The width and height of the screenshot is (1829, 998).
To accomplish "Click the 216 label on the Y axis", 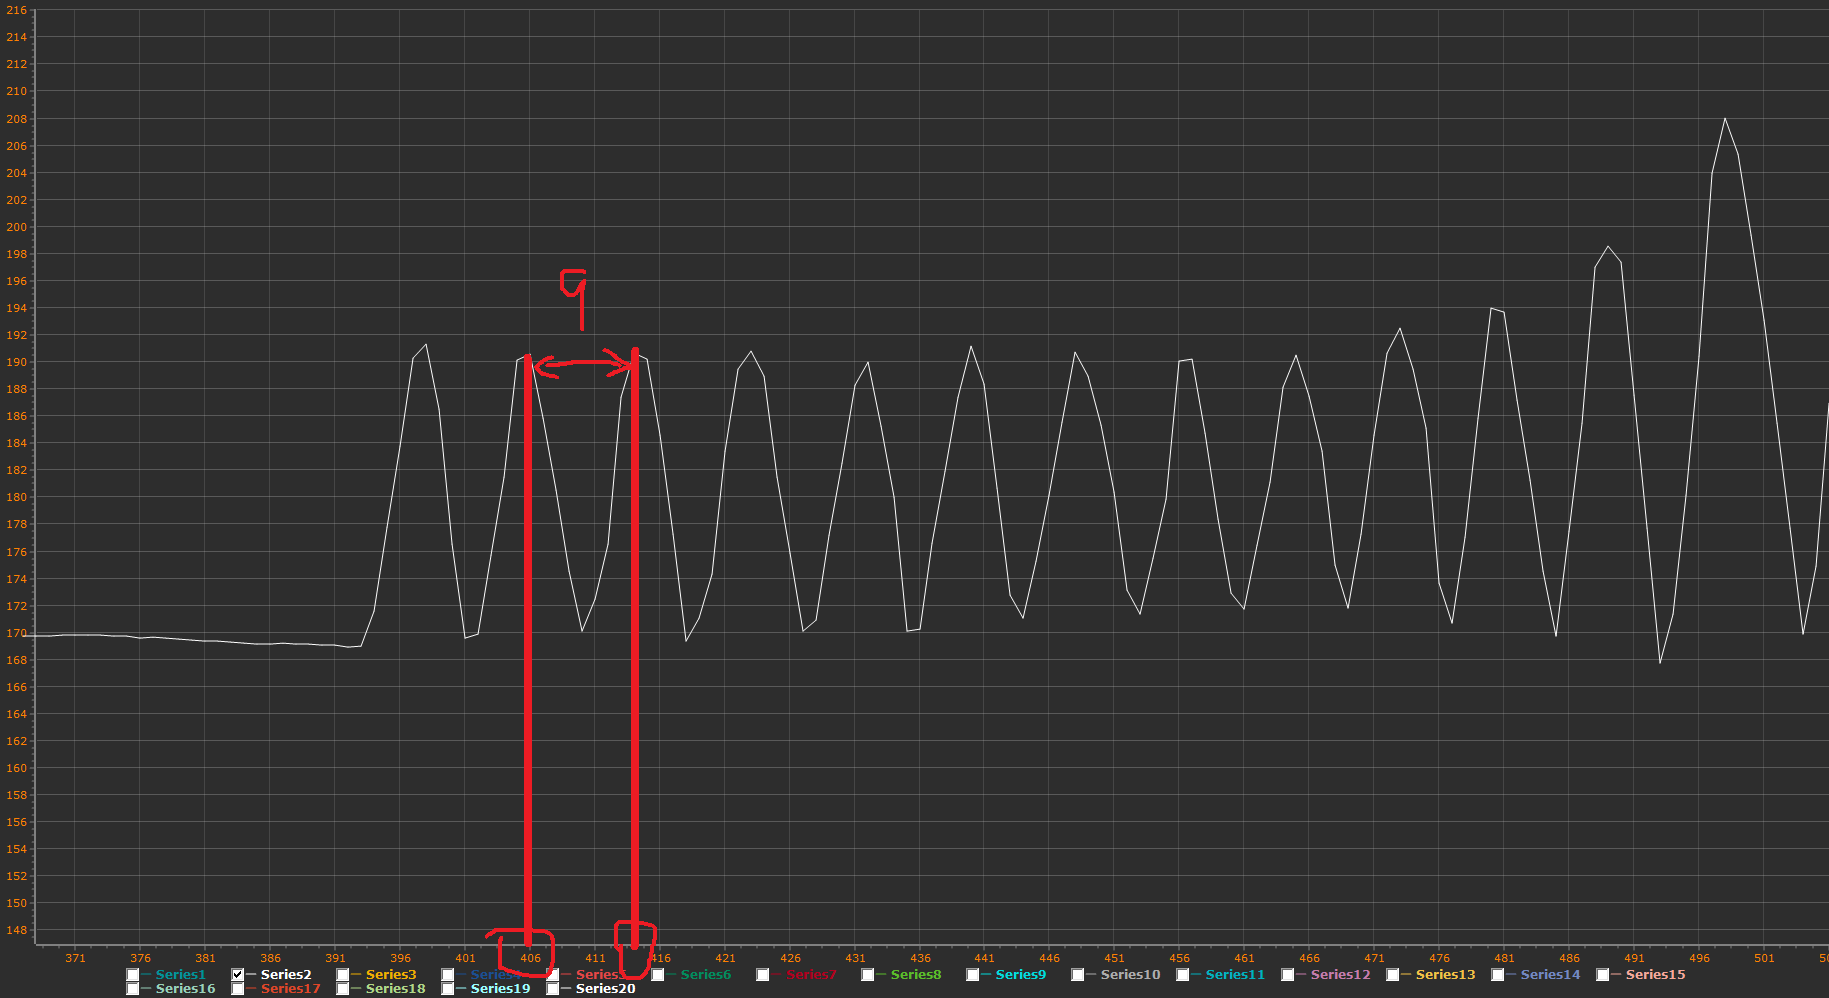I will (17, 10).
